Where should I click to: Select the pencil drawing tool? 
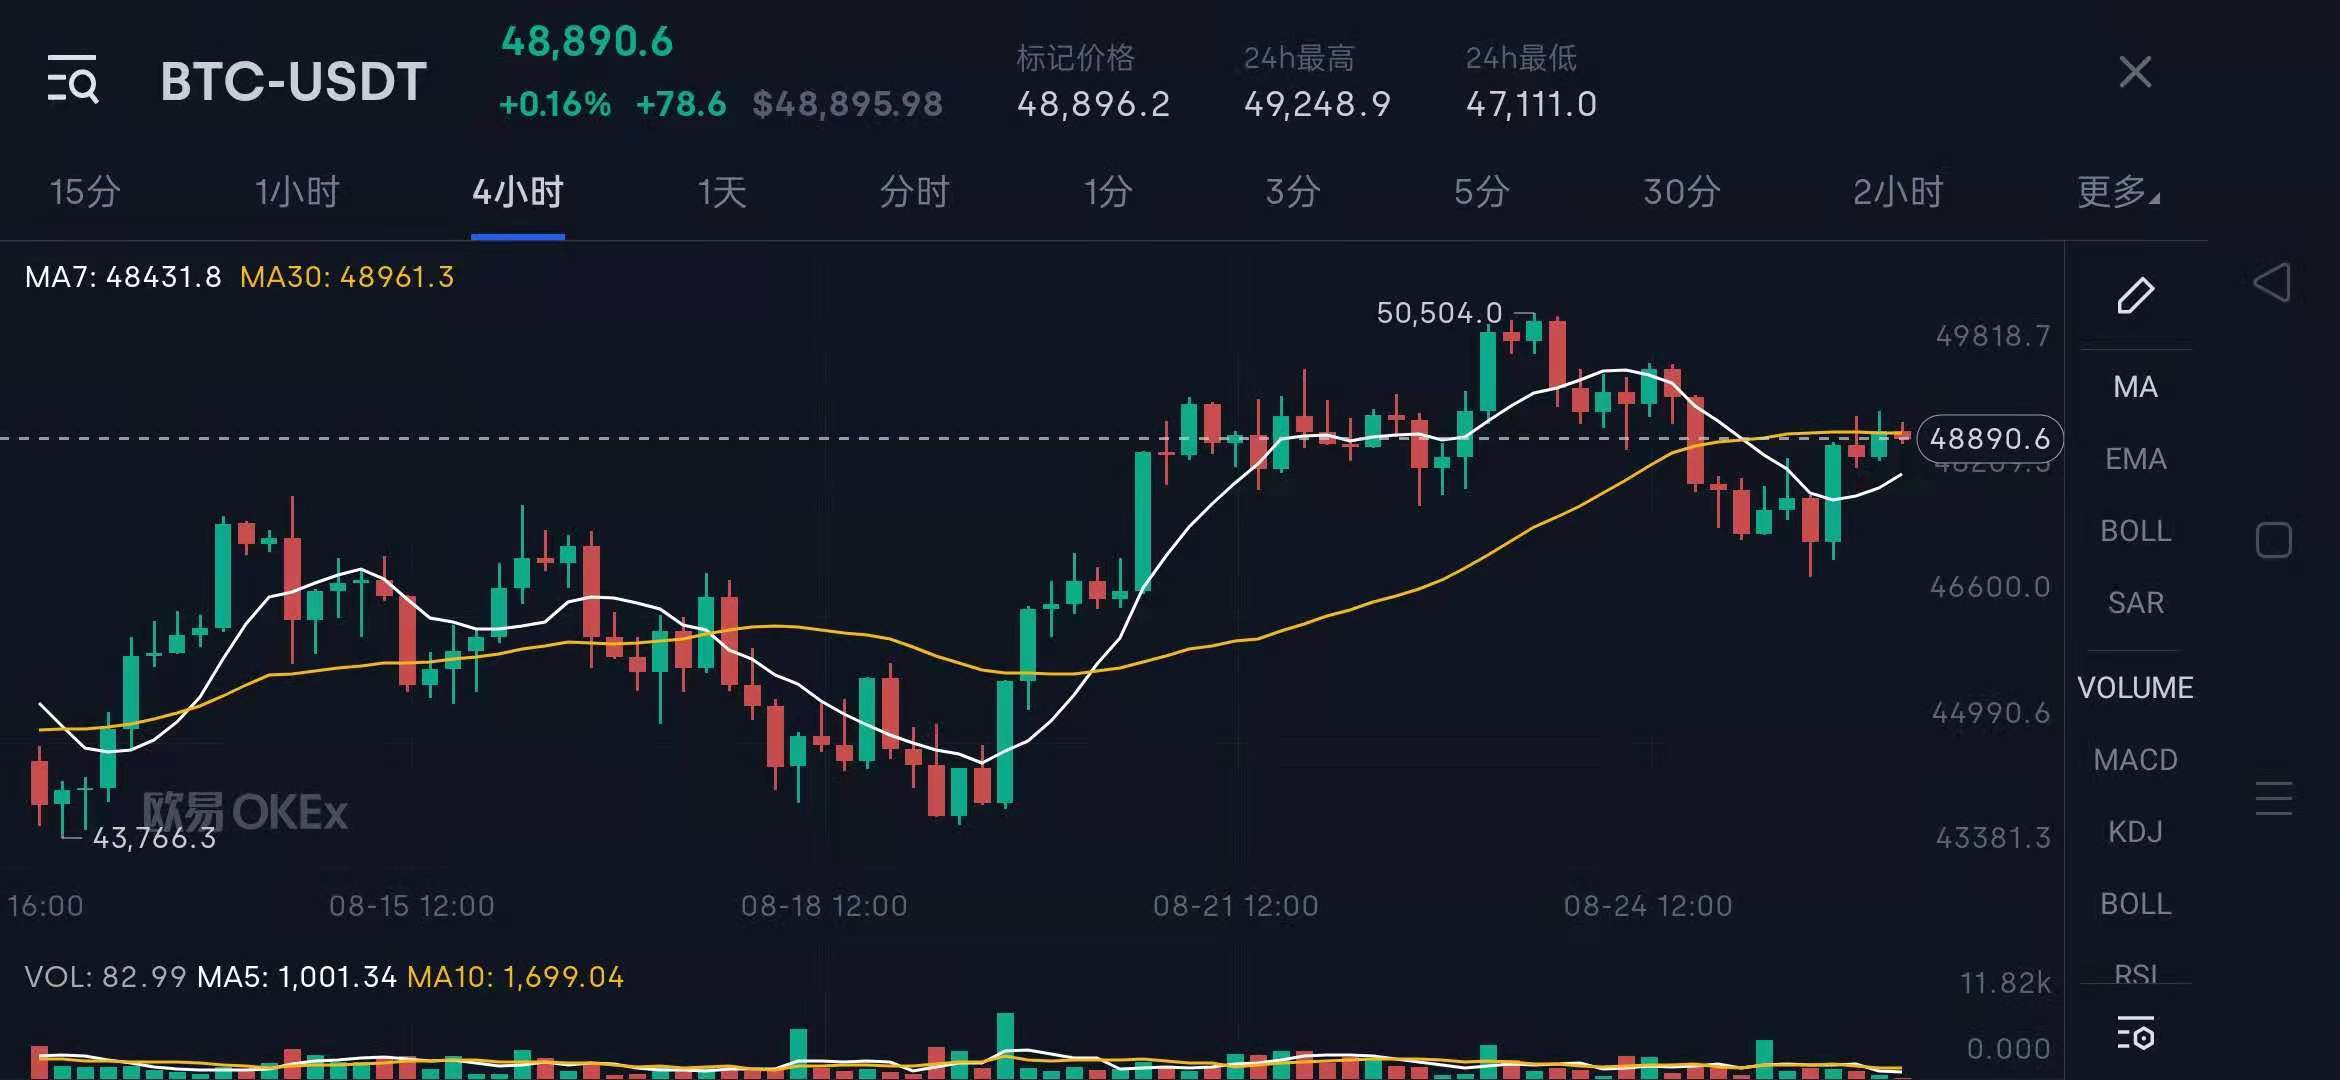tap(2135, 295)
